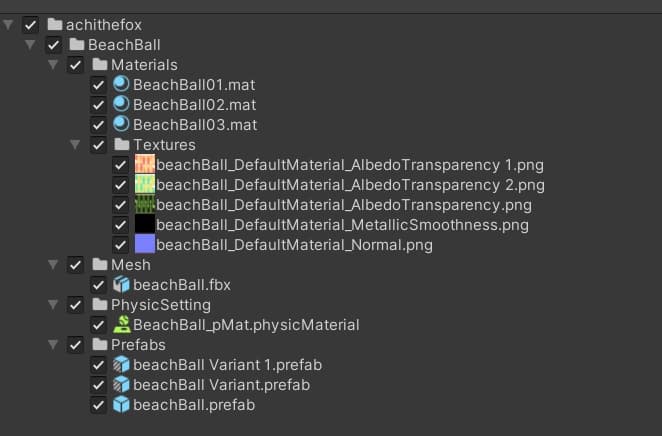Select BeachBall_pMat.physicMaterial file name
The image size is (662, 436).
tap(246, 325)
